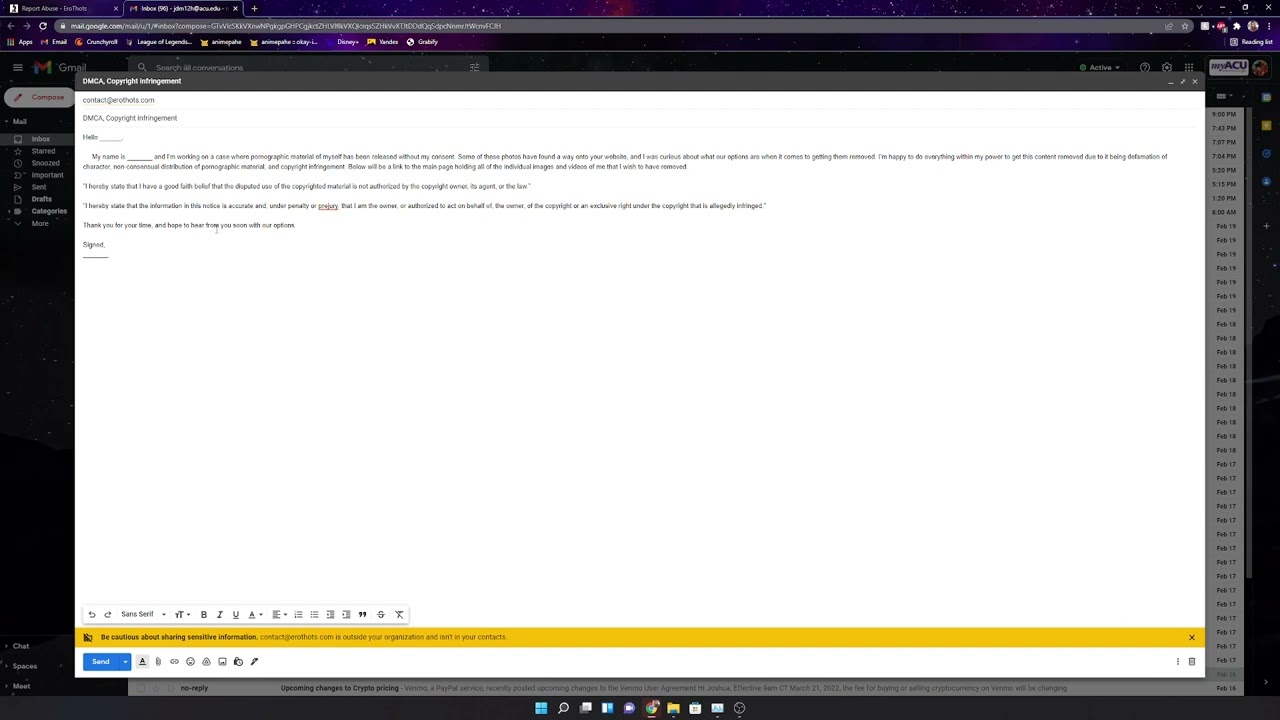The height and width of the screenshot is (720, 1280).
Task: Bookmark this page with star icon
Action: tap(1183, 26)
